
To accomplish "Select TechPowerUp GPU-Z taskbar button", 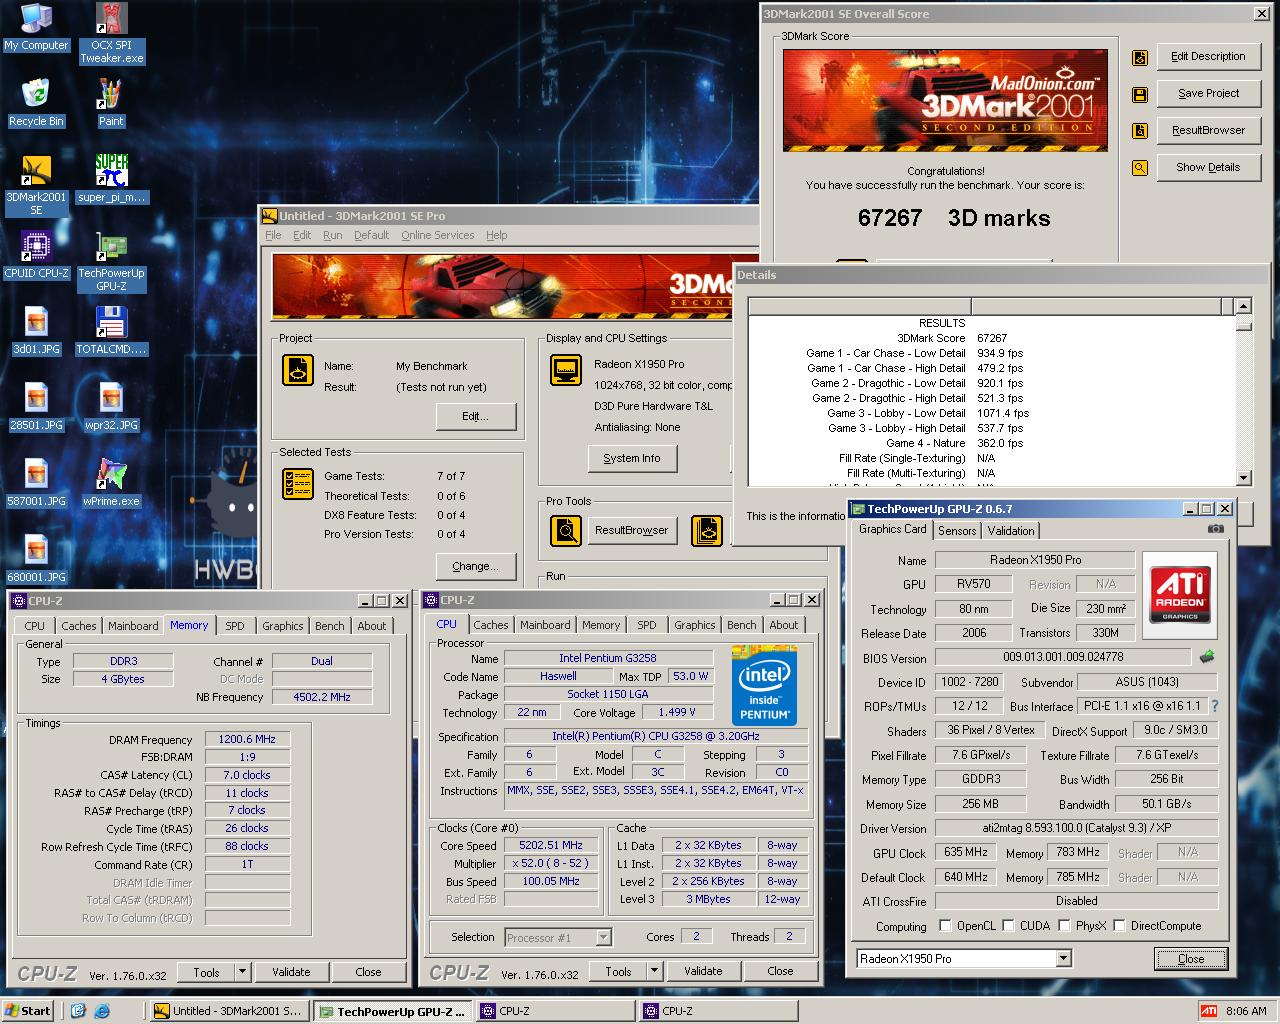I will [x=392, y=1011].
